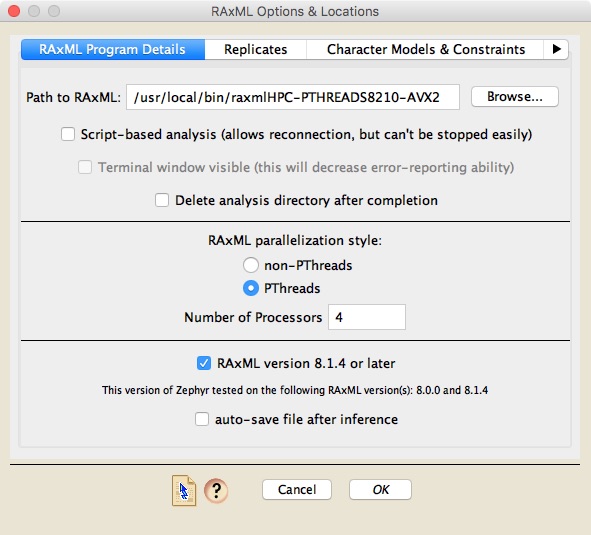The height and width of the screenshot is (535, 591).
Task: Click the document-with-cursor explanation icon
Action: pos(184,491)
